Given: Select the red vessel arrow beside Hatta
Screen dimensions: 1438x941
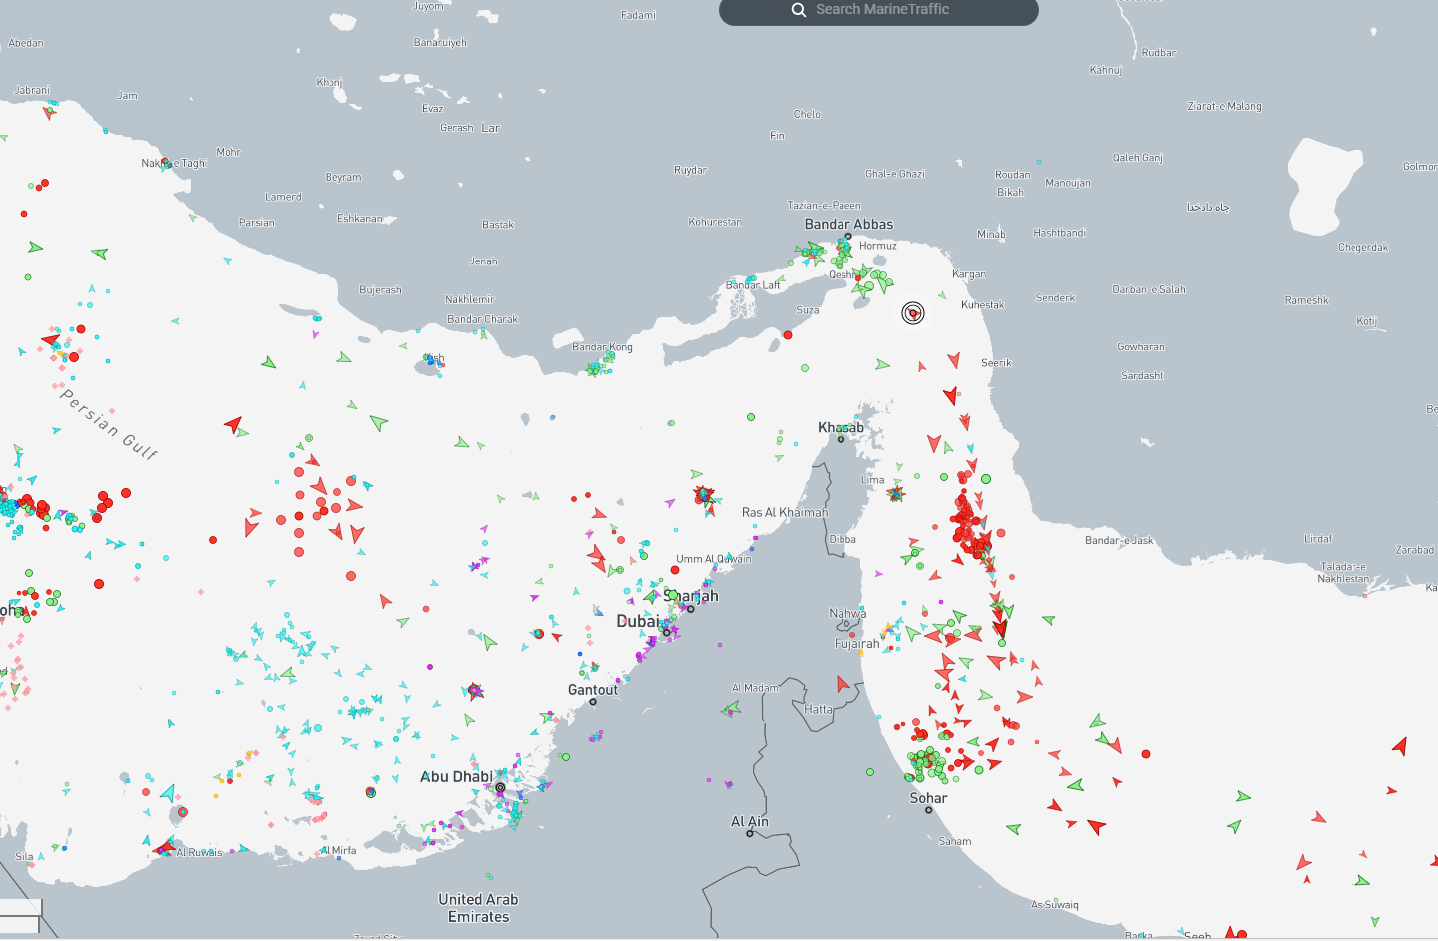Looking at the screenshot, I should (843, 684).
